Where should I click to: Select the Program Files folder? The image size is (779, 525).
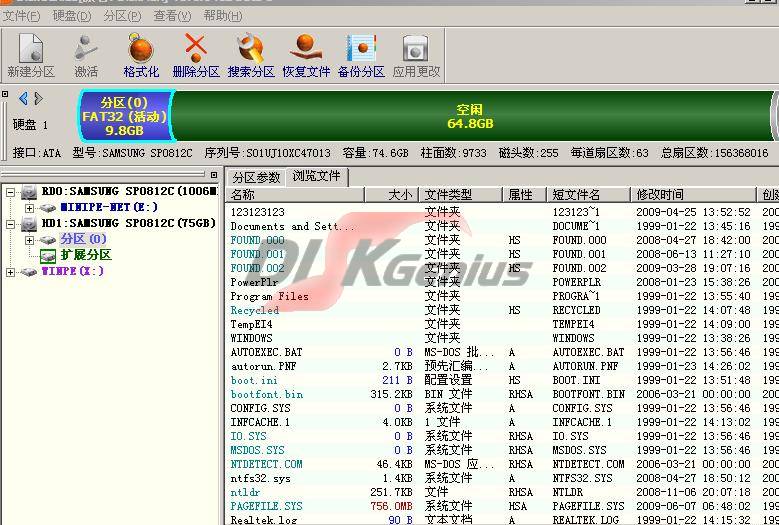(269, 296)
